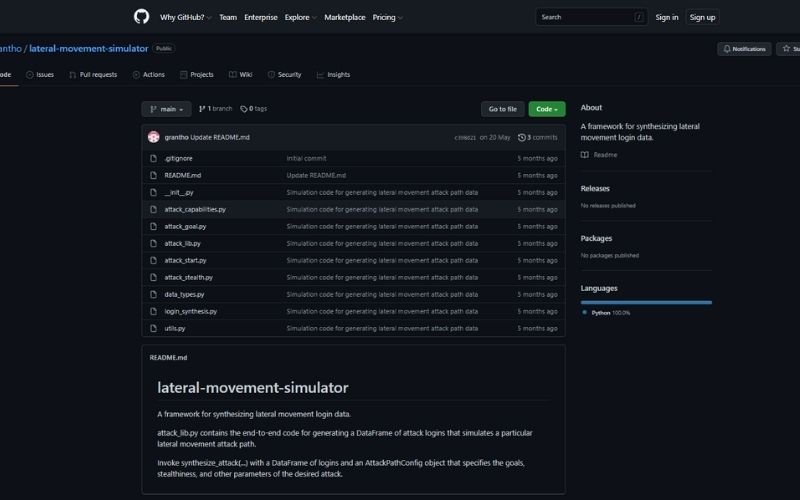Image resolution: width=800 pixels, height=500 pixels.
Task: Expand the Why GitHub? menu
Action: [x=185, y=17]
